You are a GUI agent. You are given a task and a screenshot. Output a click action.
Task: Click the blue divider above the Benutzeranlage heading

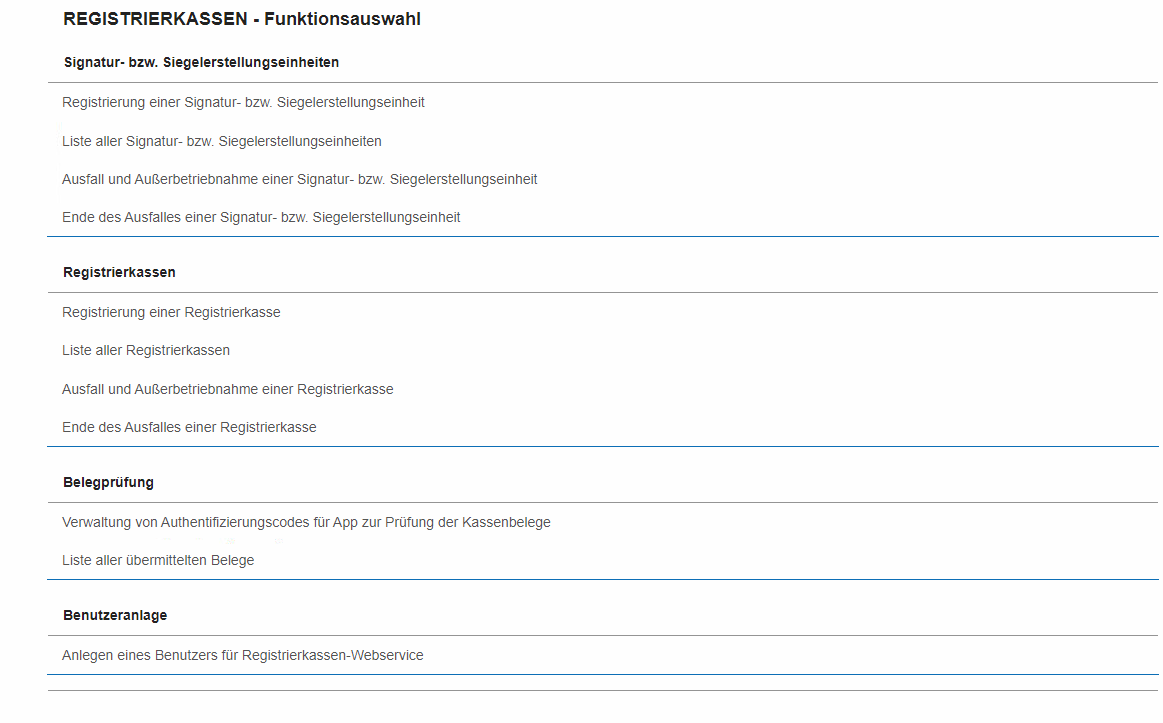tap(602, 580)
